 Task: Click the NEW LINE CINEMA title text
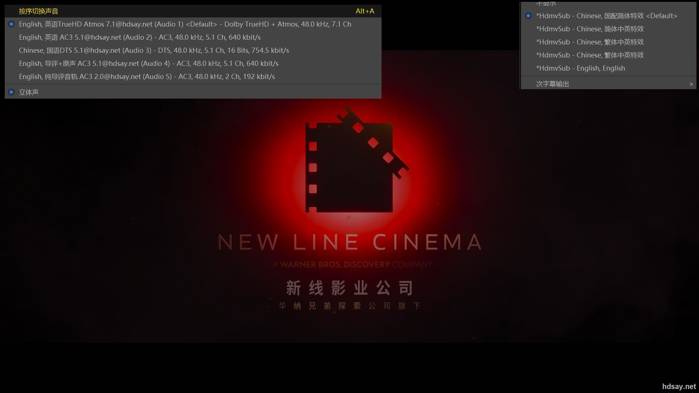tap(350, 243)
